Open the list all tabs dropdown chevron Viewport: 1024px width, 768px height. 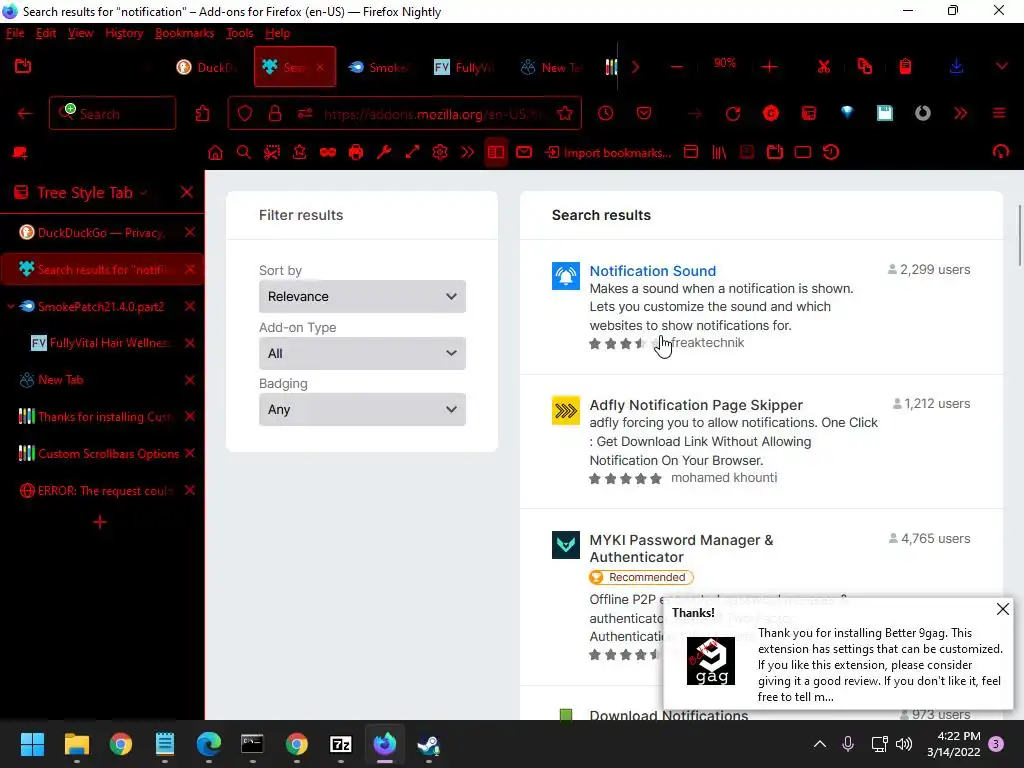(x=1002, y=66)
